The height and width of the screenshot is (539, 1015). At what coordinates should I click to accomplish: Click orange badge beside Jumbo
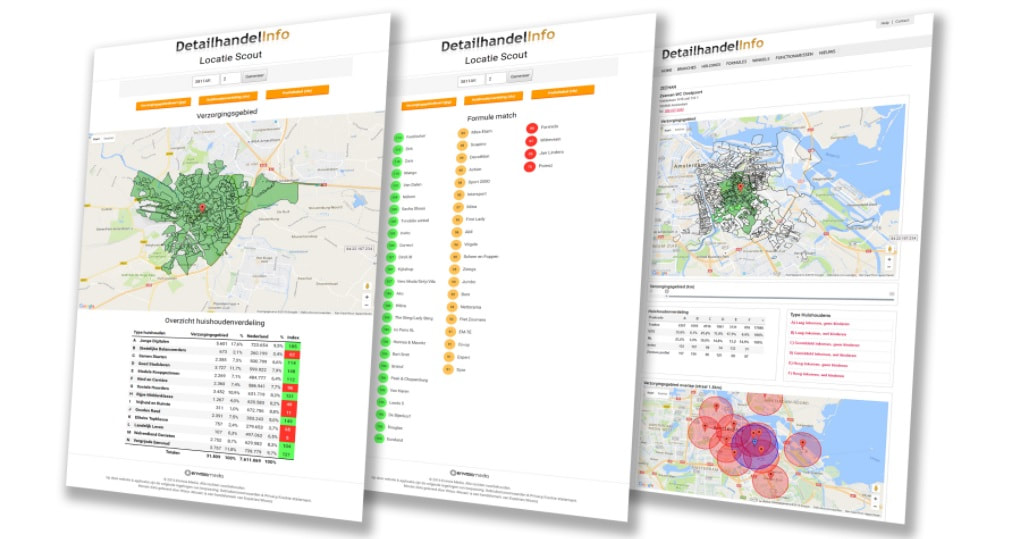454,282
